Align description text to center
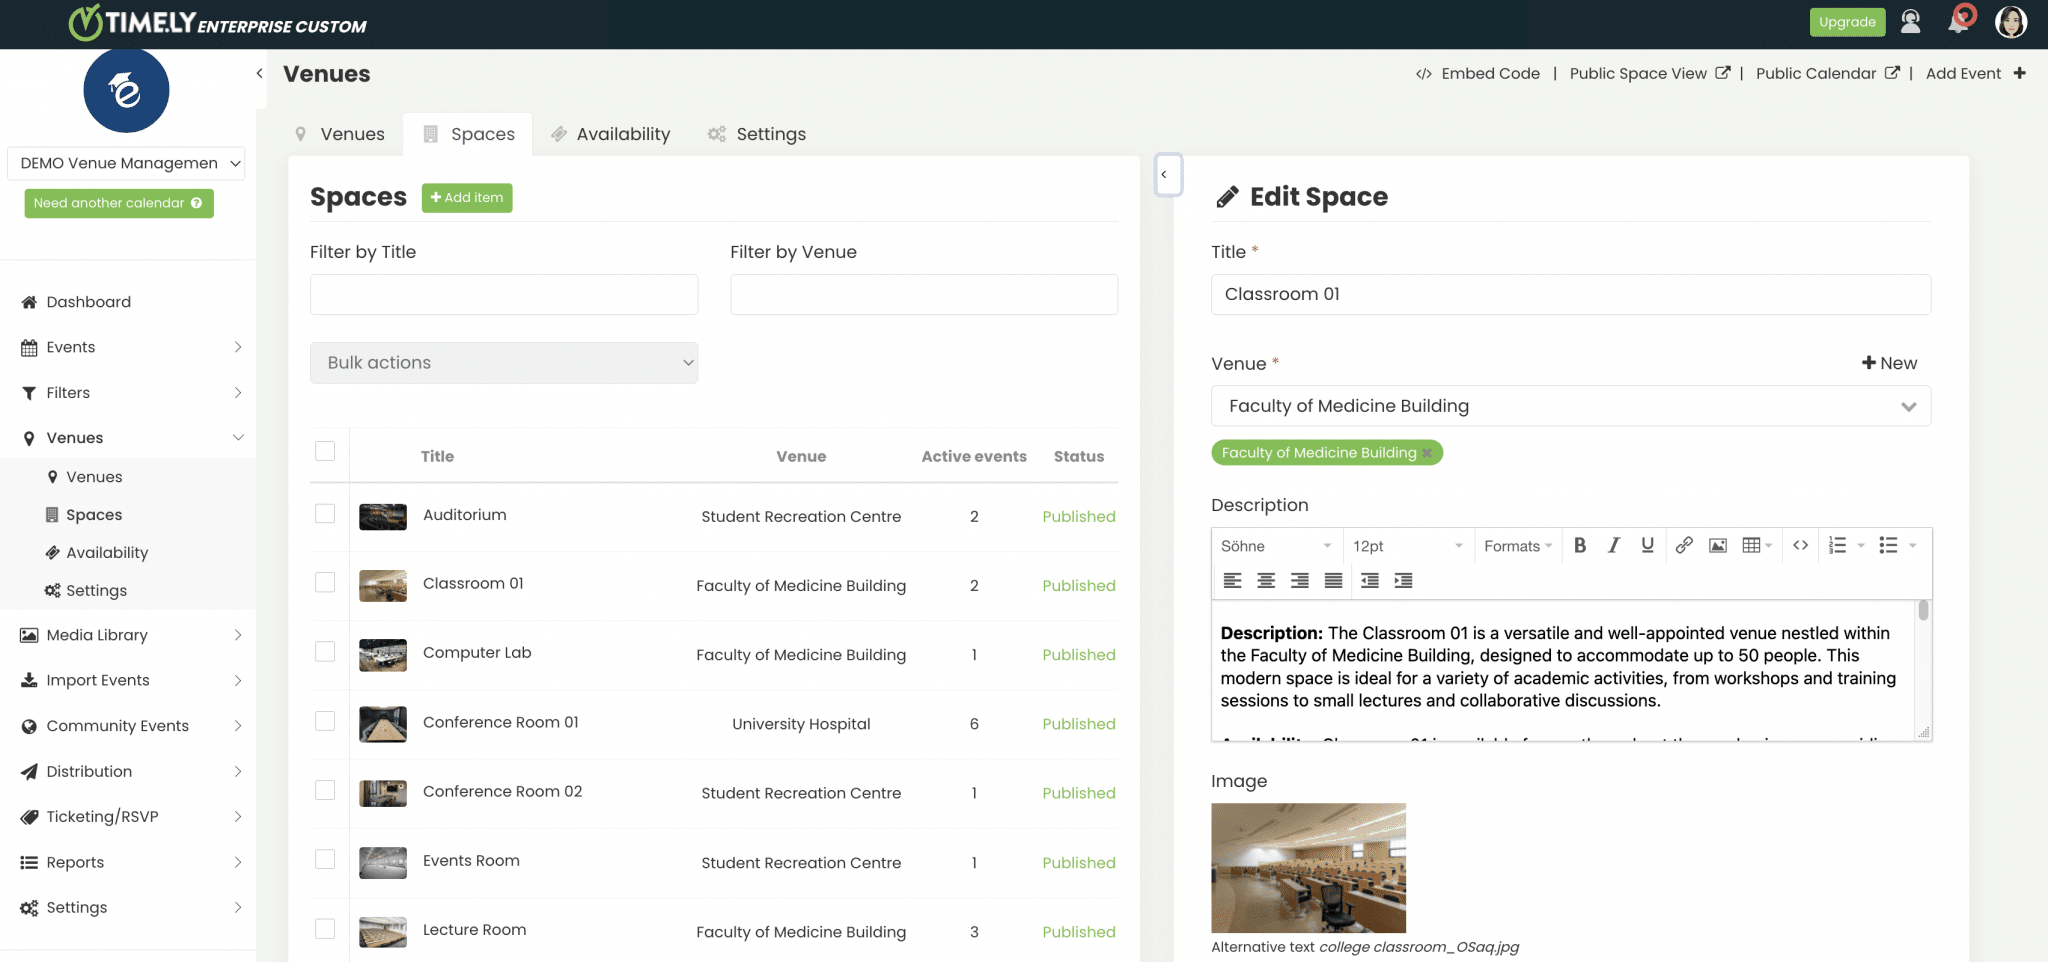This screenshot has width=2048, height=962. 1266,580
